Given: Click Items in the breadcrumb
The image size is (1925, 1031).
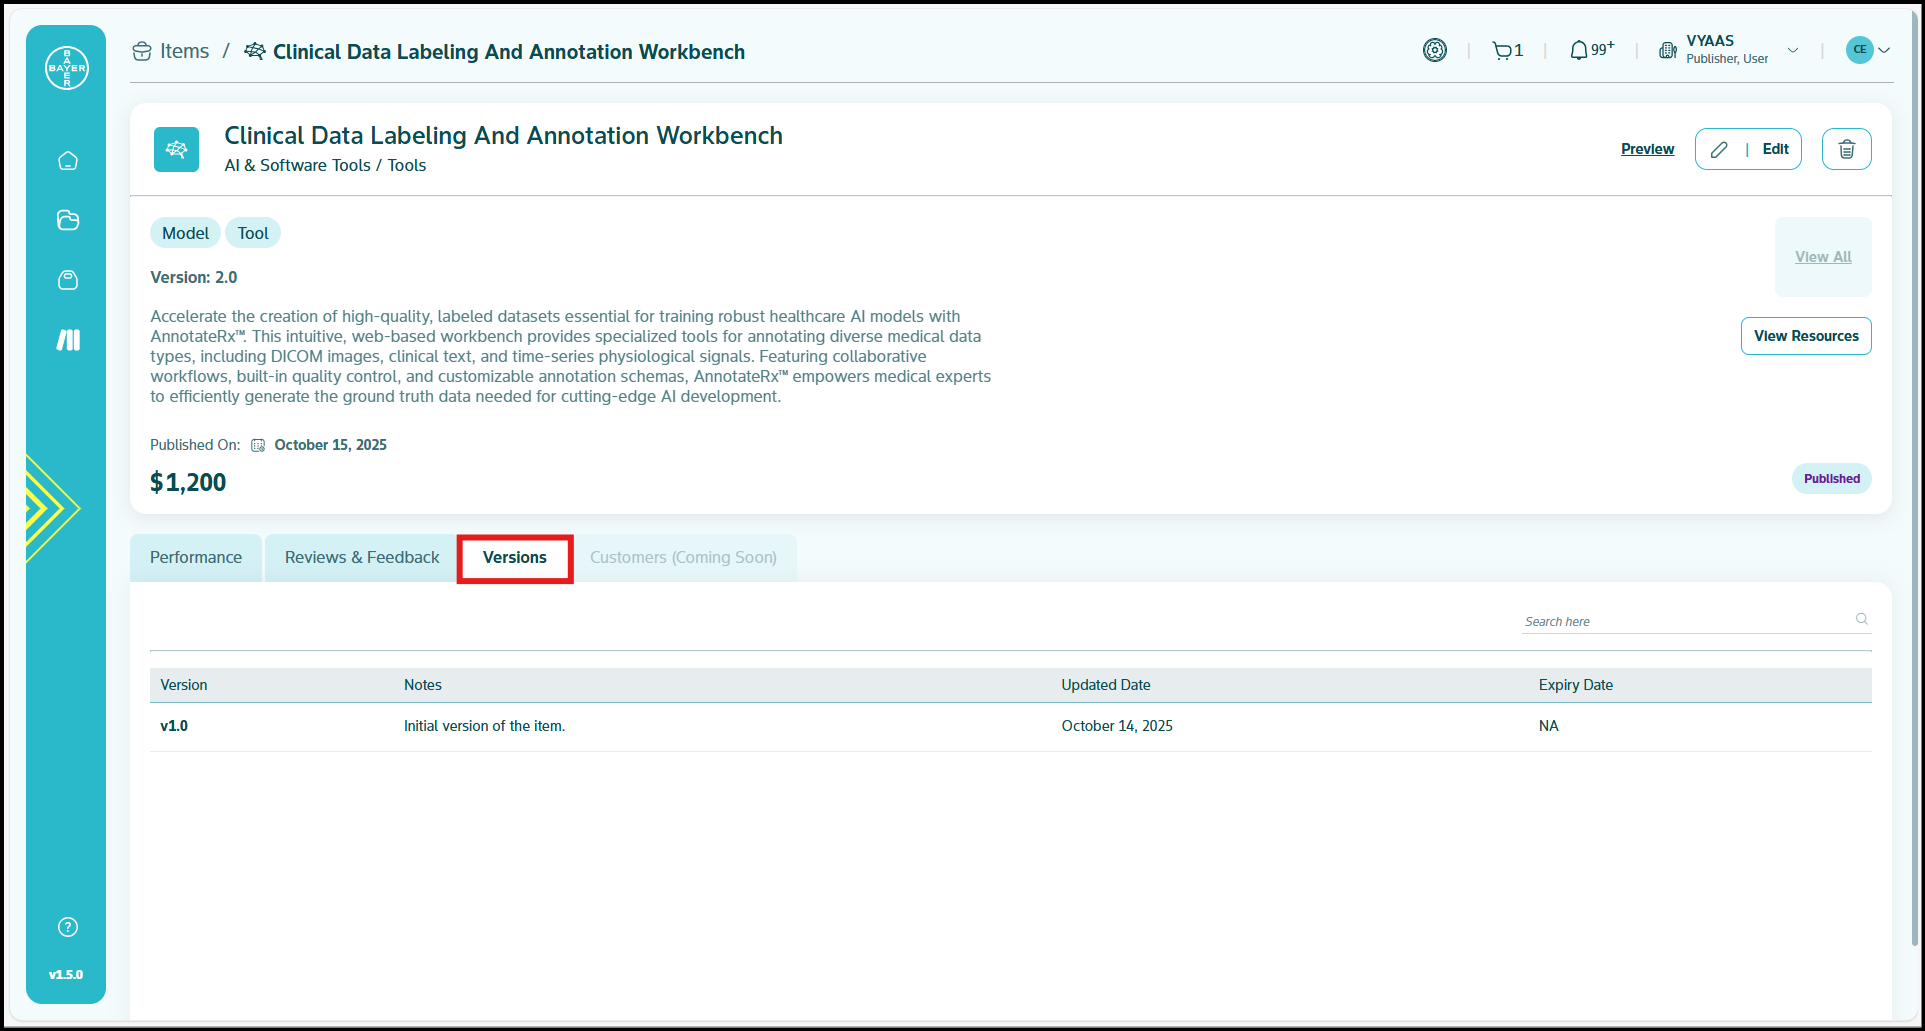Looking at the screenshot, I should point(184,51).
